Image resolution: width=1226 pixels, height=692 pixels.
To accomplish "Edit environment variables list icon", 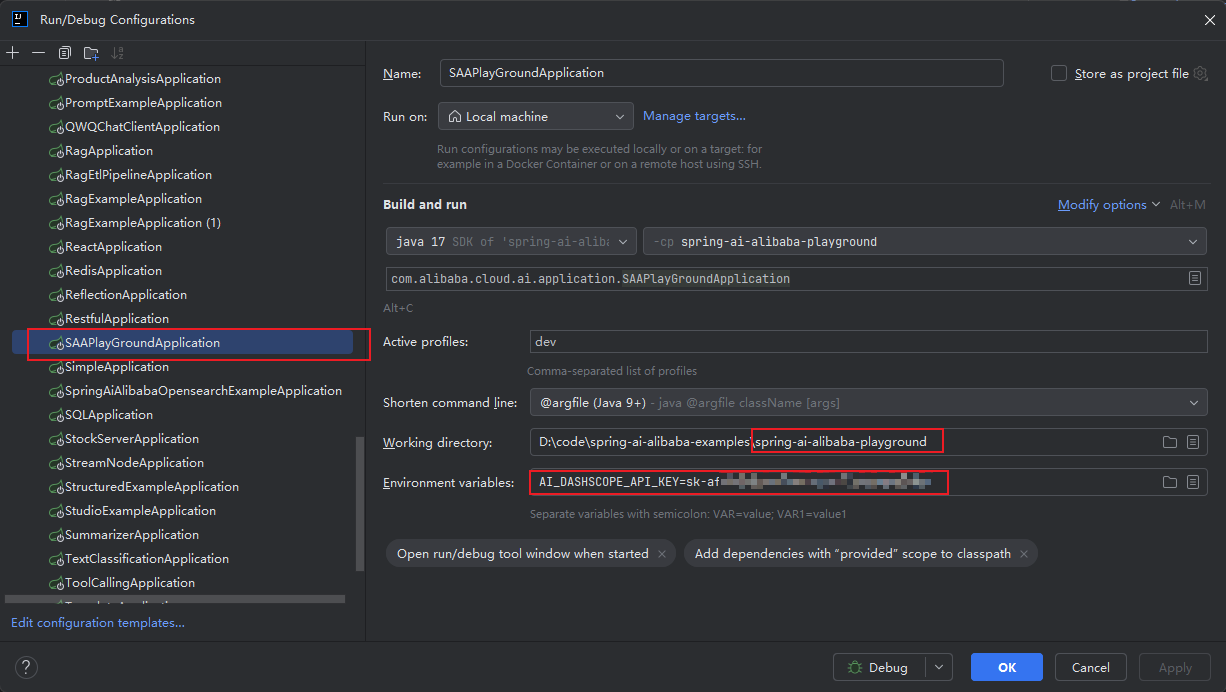I will point(1193,482).
